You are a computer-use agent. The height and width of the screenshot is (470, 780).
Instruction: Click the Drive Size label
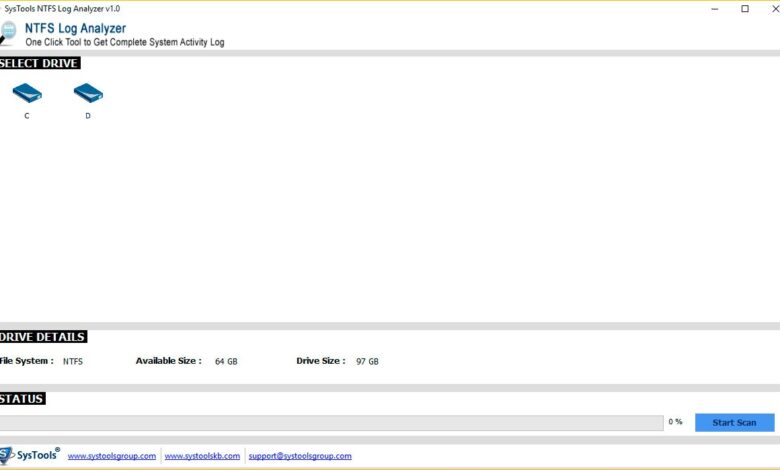pos(321,361)
